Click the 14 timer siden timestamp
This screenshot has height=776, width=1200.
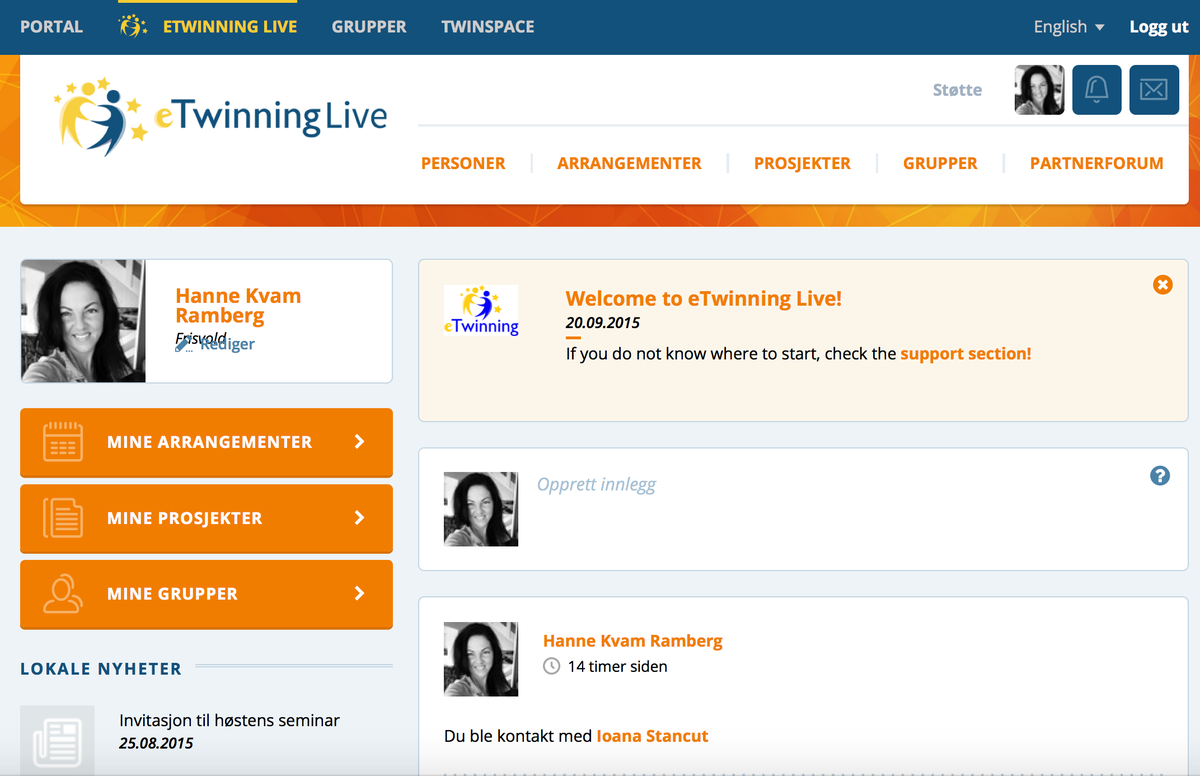[617, 666]
